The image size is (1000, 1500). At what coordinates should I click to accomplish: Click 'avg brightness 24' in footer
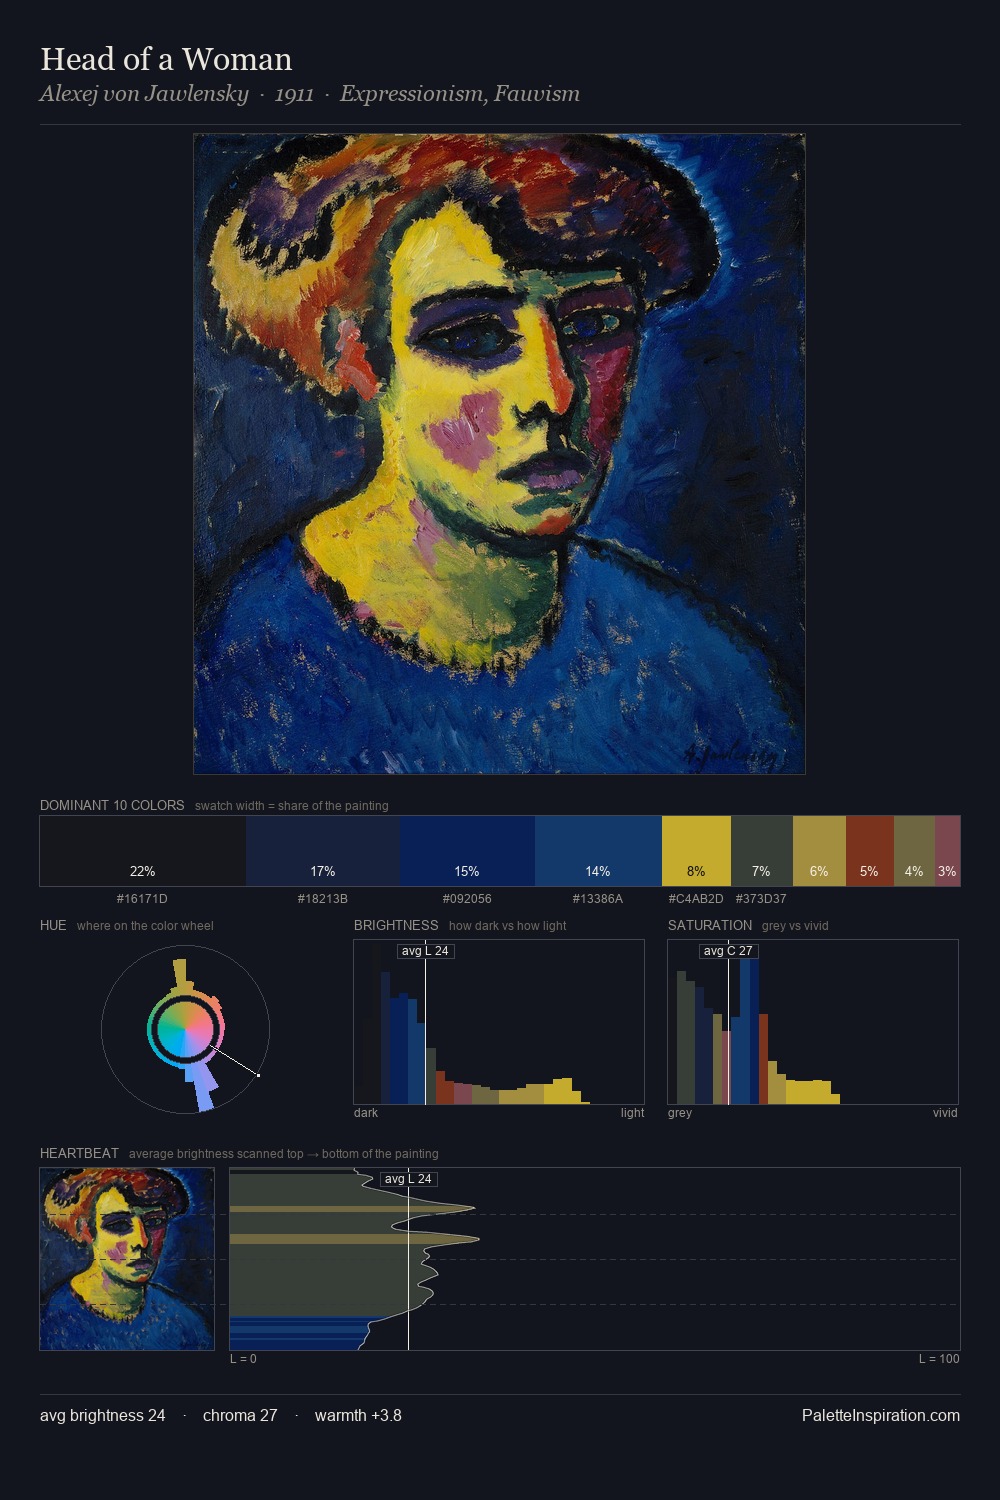click(x=103, y=1415)
